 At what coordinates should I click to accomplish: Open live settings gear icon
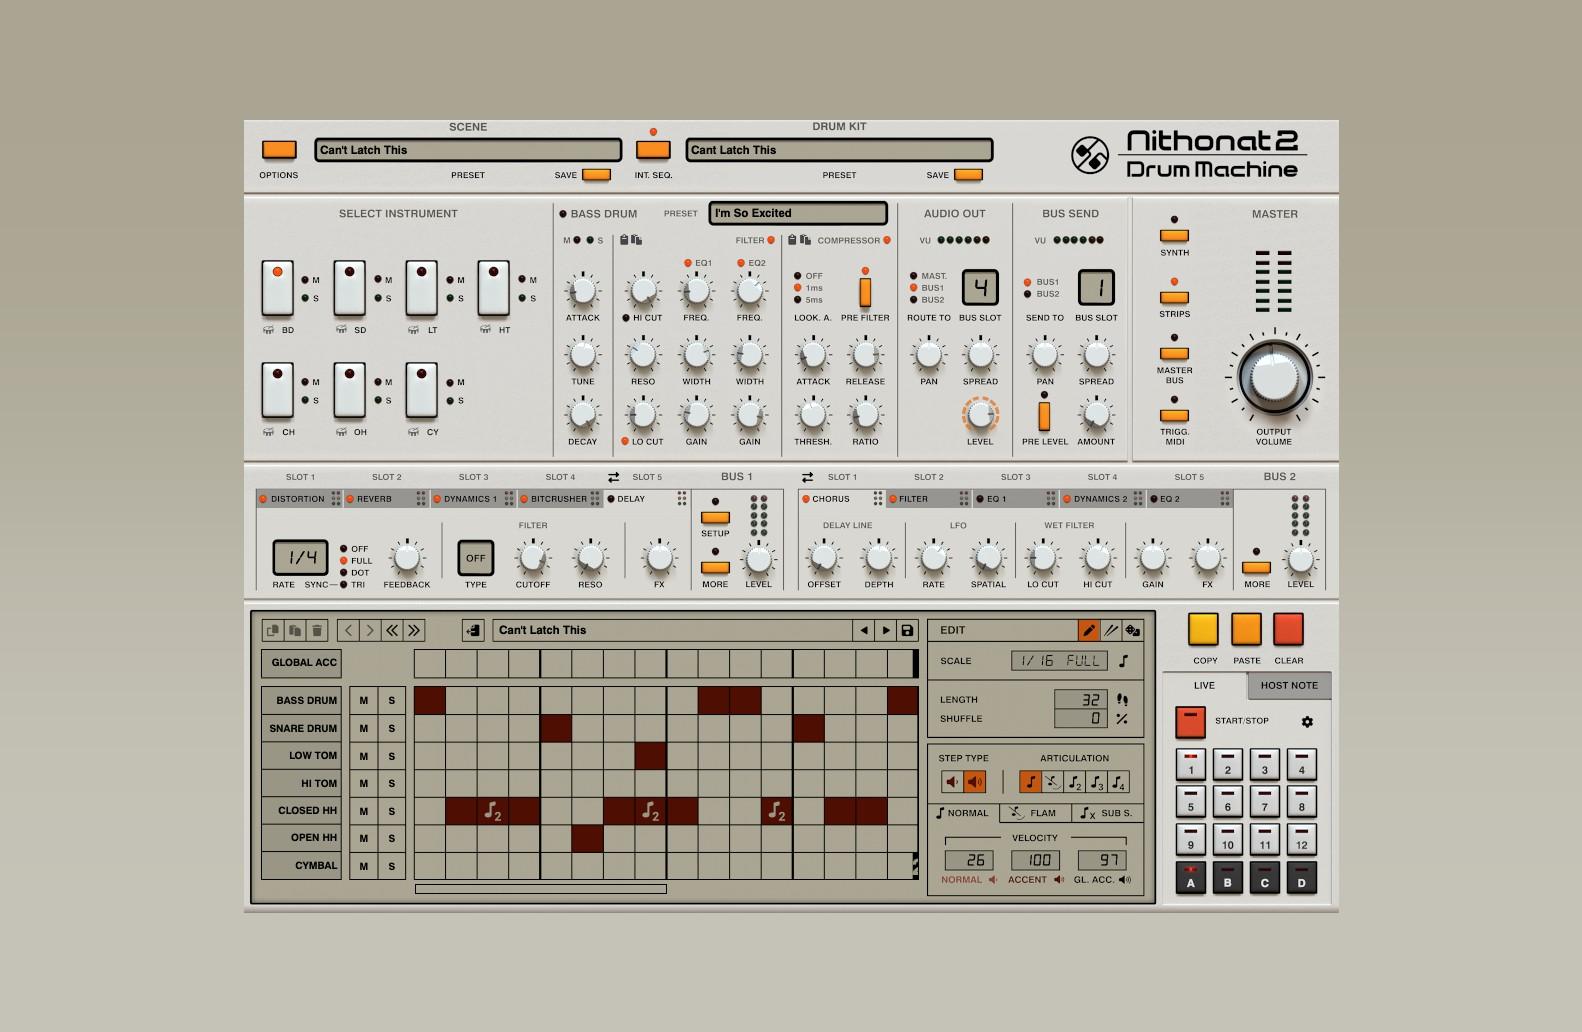[x=1307, y=721]
